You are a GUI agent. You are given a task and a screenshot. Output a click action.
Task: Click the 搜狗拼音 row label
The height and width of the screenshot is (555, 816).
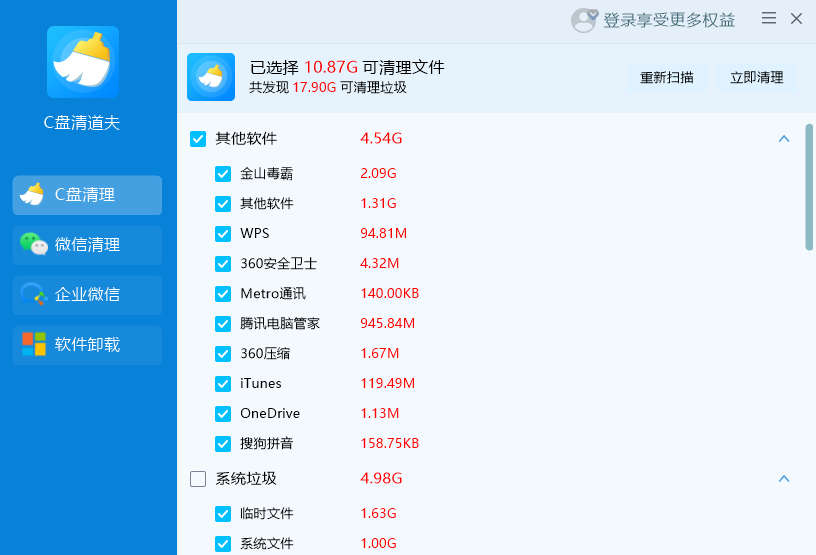pos(266,444)
